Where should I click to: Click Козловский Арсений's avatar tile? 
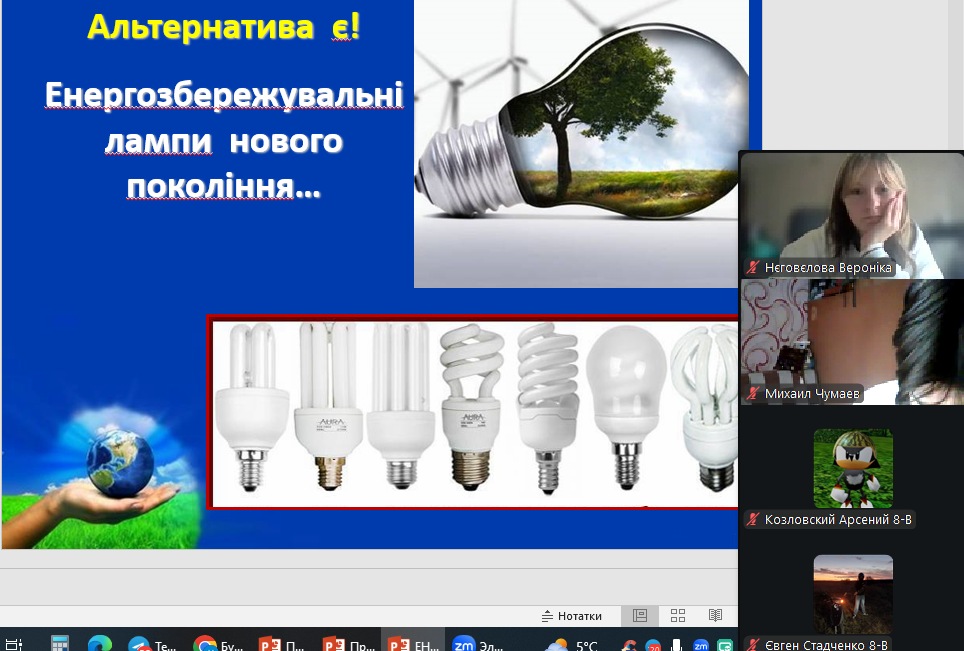(x=852, y=468)
